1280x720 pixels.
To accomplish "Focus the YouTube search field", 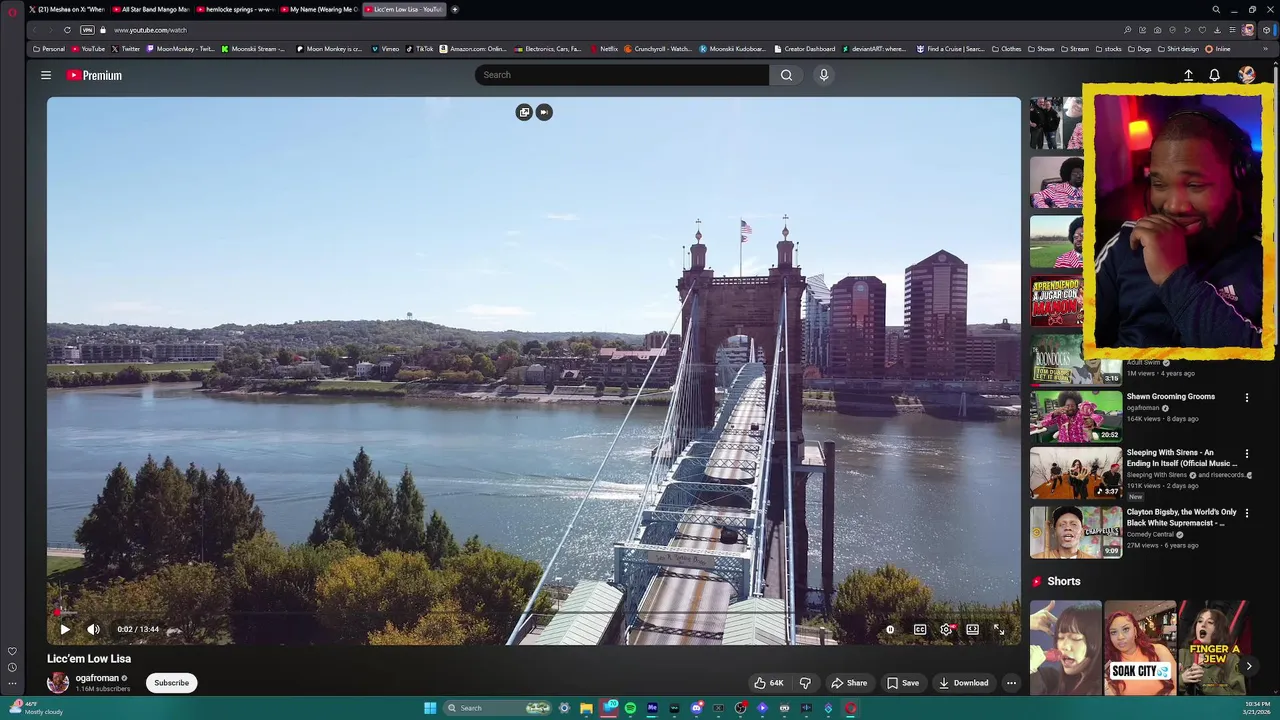I will pyautogui.click(x=622, y=75).
